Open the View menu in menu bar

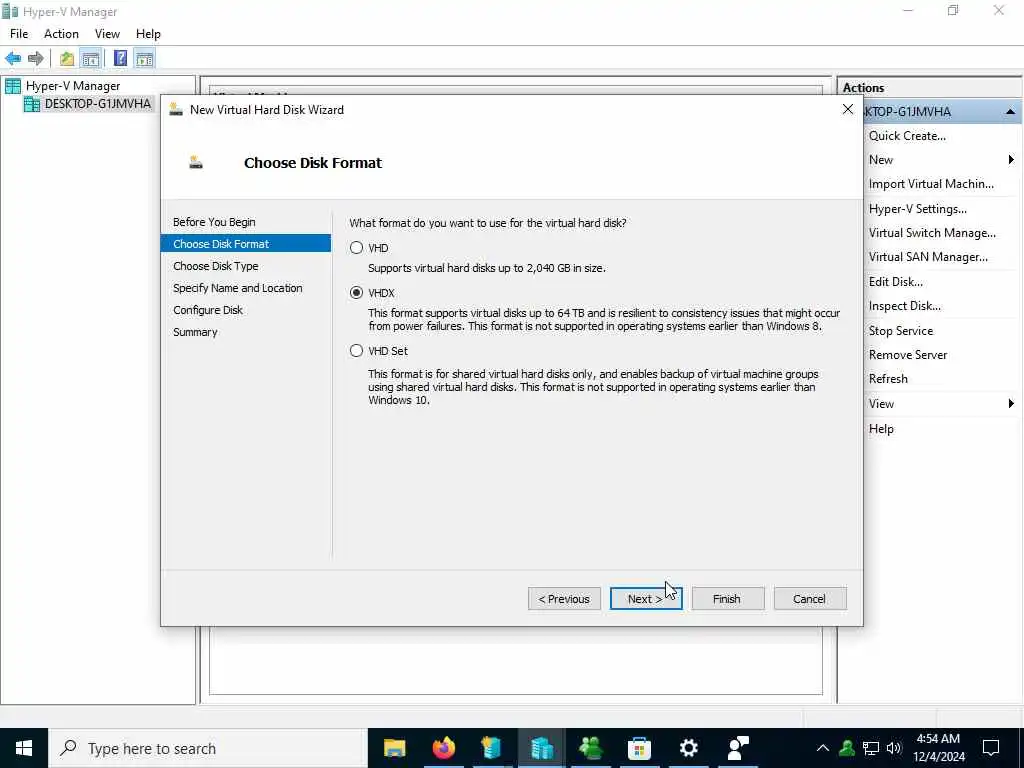click(107, 34)
